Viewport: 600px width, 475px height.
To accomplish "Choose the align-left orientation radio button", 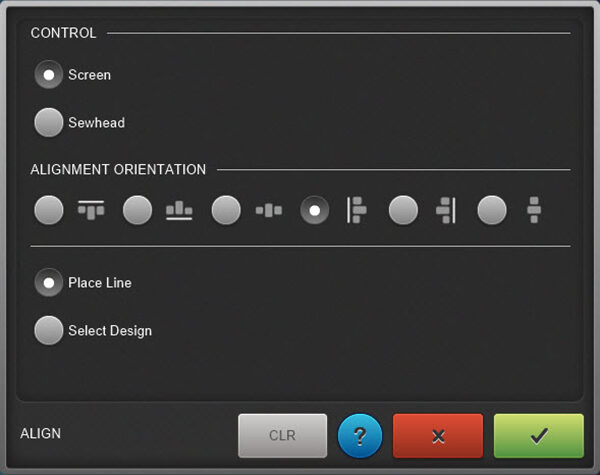I will click(315, 210).
